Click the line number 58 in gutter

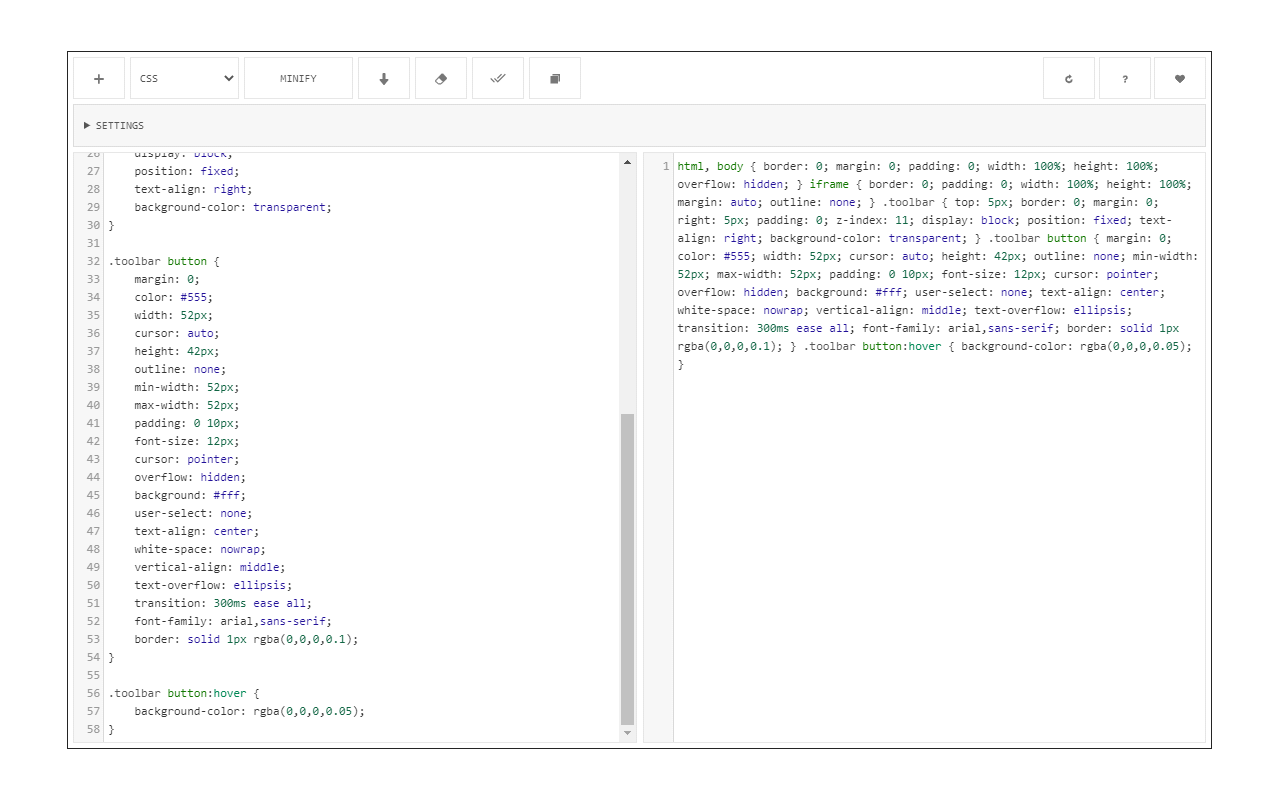(93, 729)
